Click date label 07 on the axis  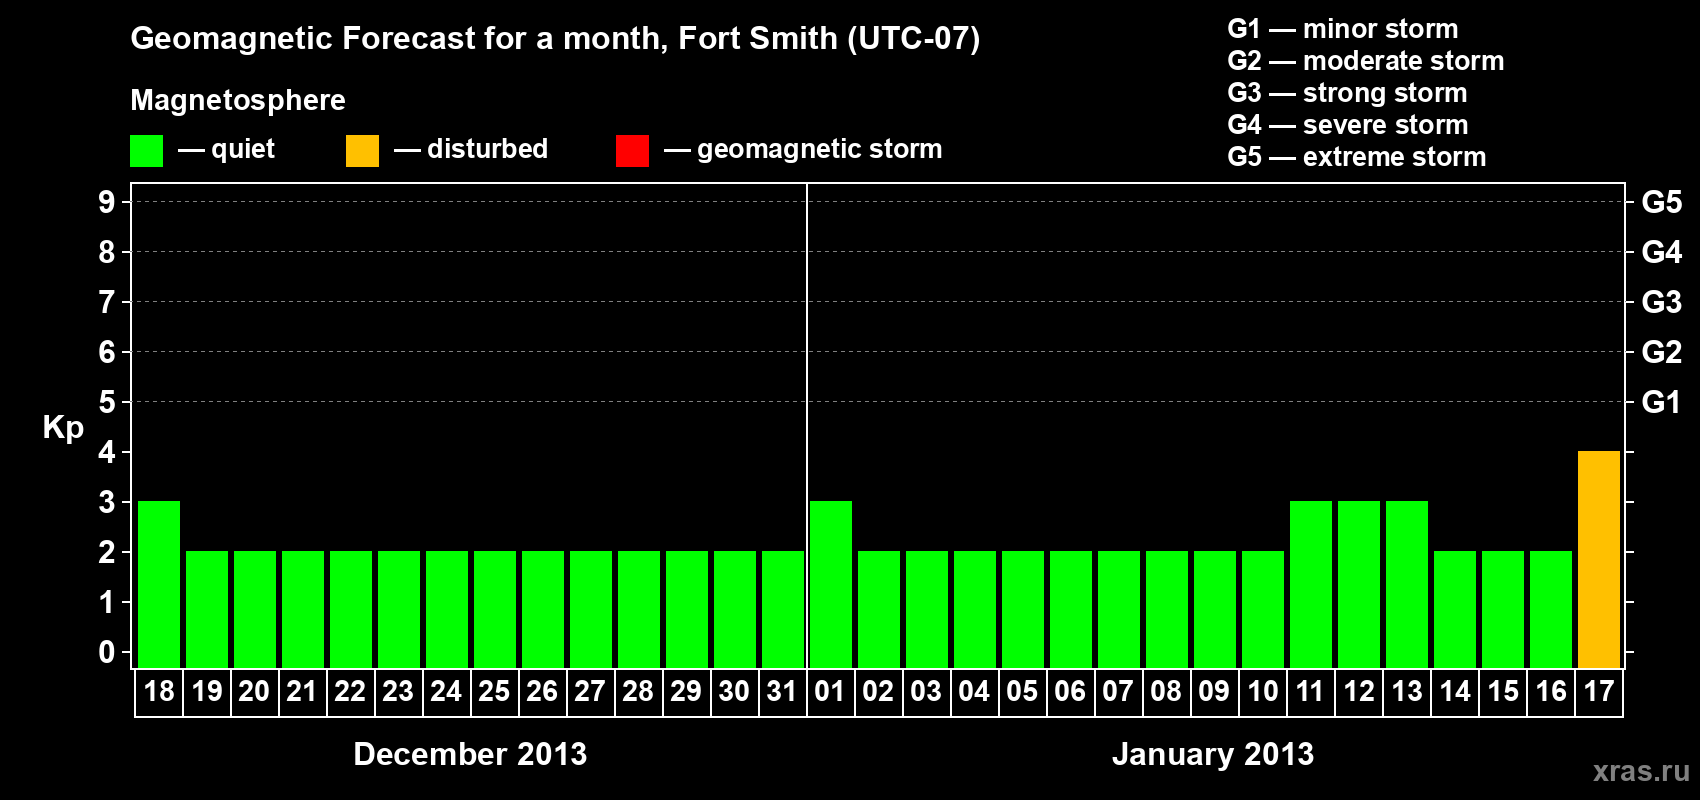(x=1118, y=692)
